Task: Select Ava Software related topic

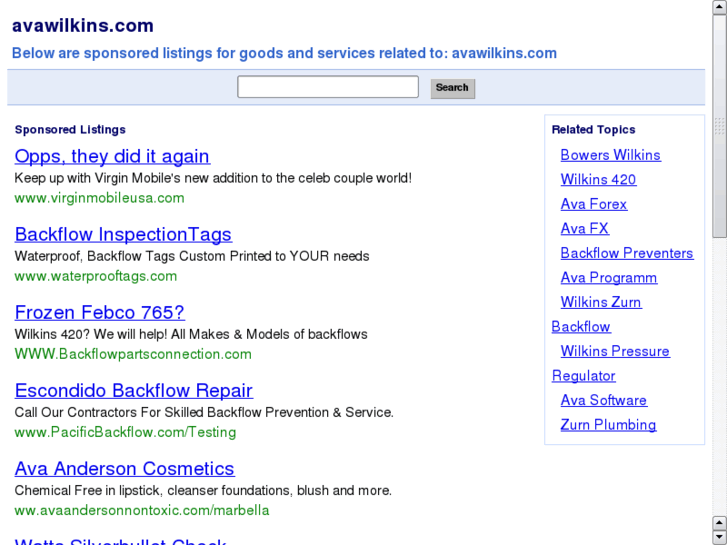Action: tap(603, 400)
